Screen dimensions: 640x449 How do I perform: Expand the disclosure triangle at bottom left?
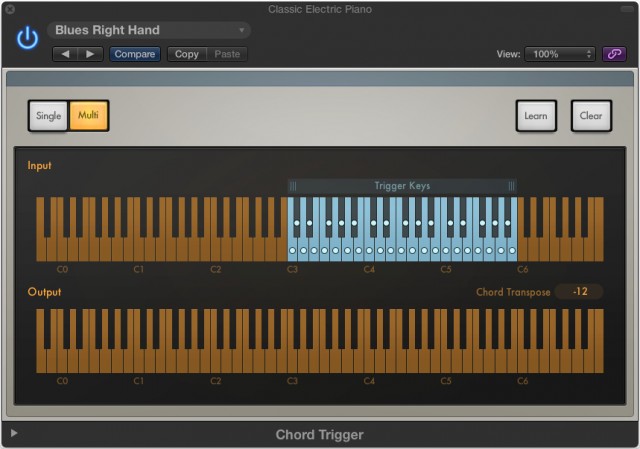[13, 434]
